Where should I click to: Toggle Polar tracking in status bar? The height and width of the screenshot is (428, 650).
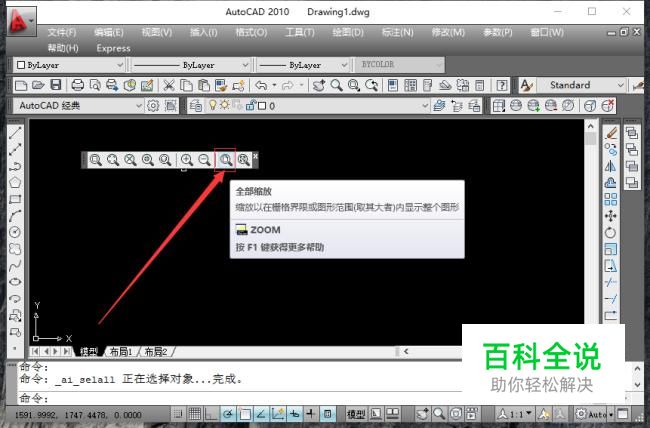tap(228, 413)
